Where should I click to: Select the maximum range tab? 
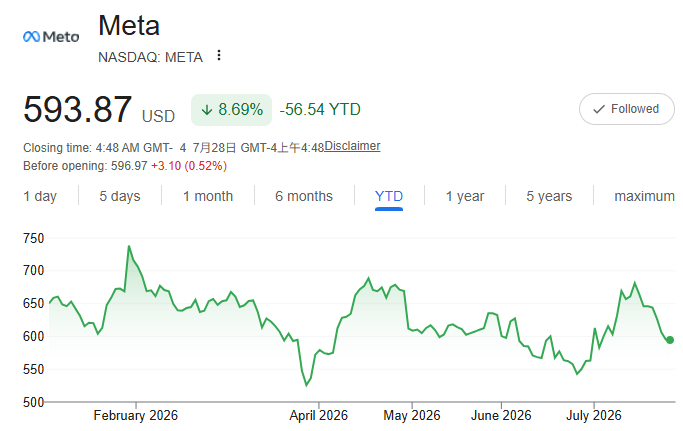[644, 196]
